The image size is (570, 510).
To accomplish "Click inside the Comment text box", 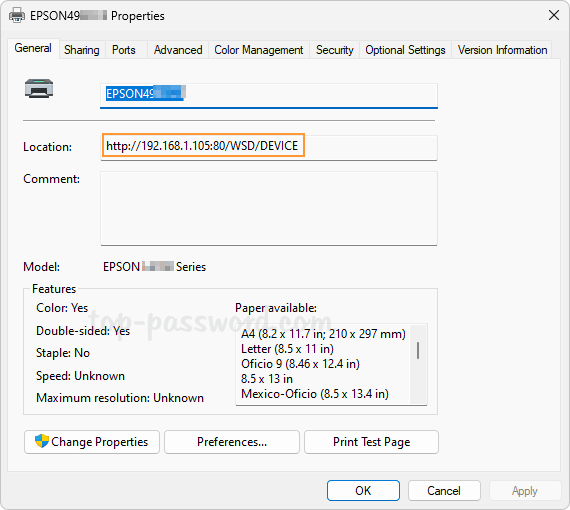I will pyautogui.click(x=269, y=209).
